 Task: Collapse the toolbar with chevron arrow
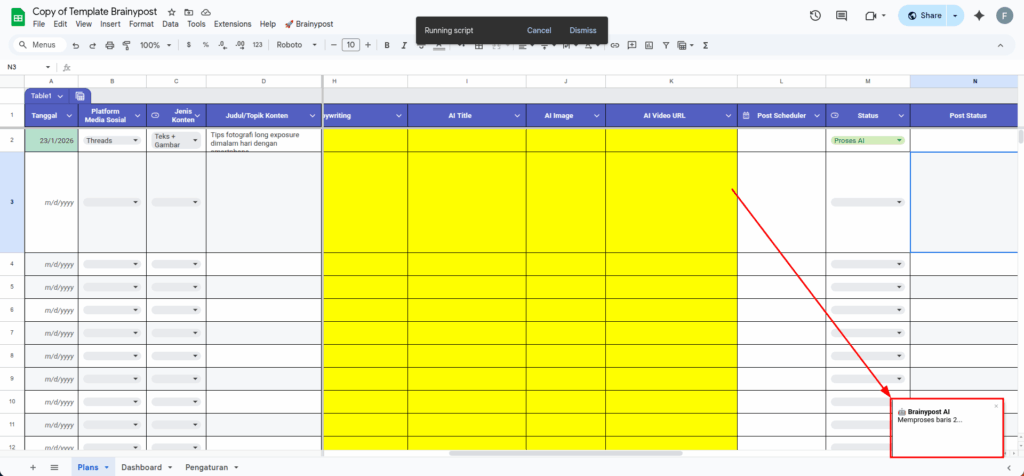pos(1002,45)
